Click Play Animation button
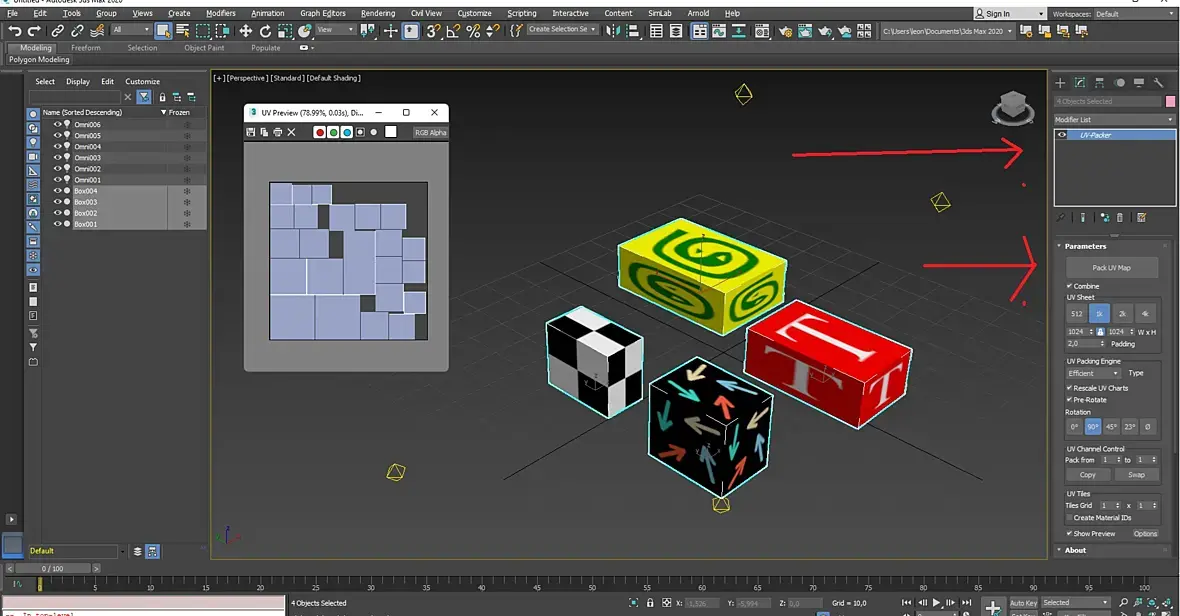This screenshot has height=616, width=1180. click(x=937, y=603)
